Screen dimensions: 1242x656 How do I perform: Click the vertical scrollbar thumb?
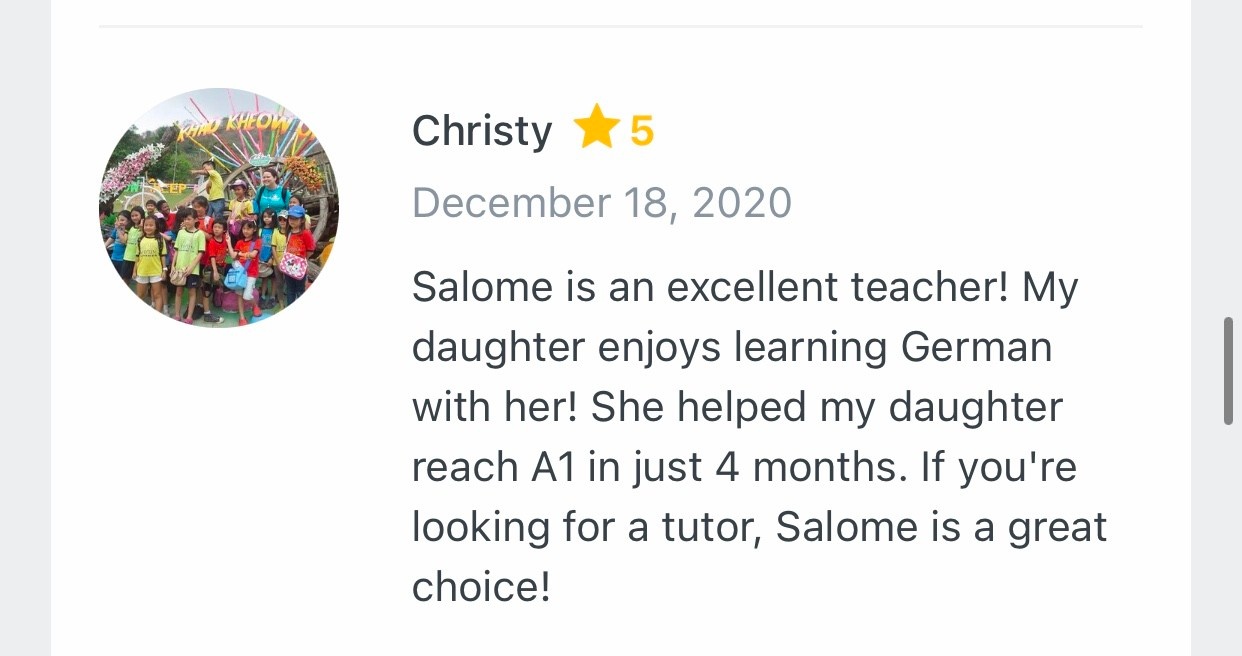click(1228, 371)
